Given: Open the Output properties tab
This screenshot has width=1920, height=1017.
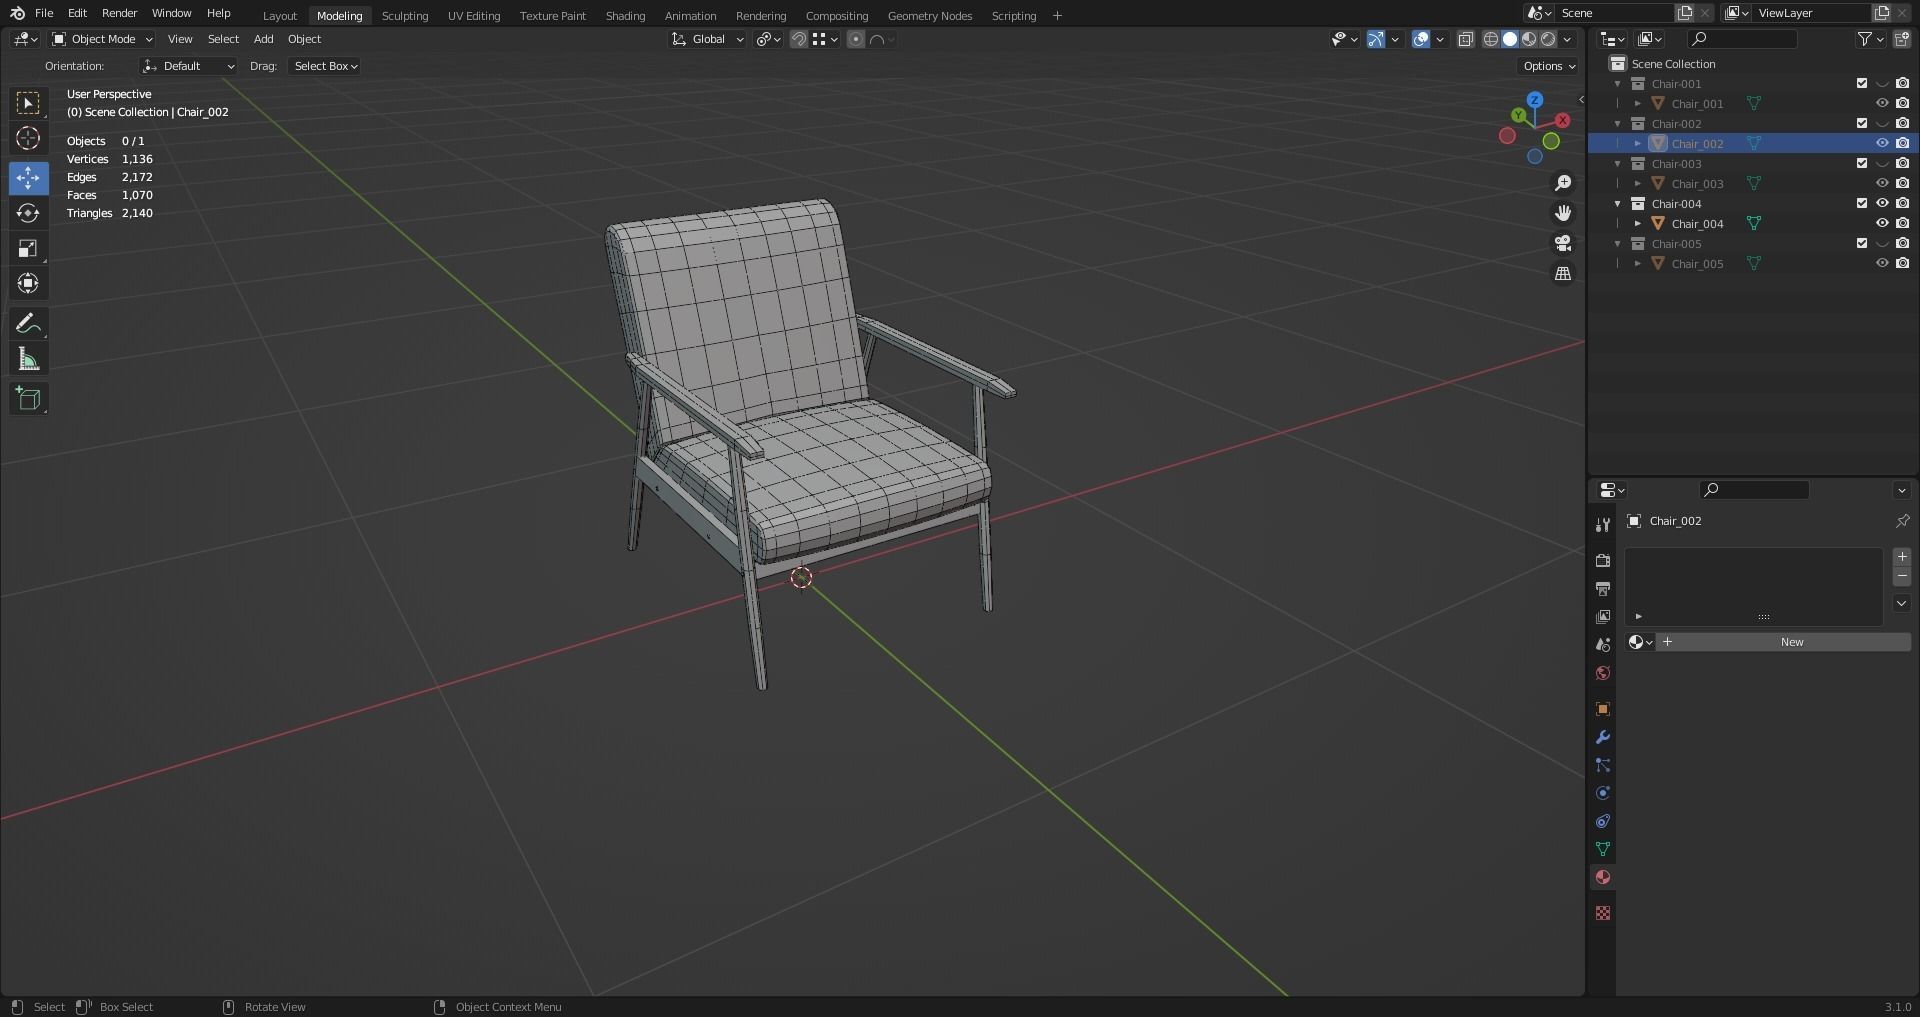Looking at the screenshot, I should (1603, 588).
